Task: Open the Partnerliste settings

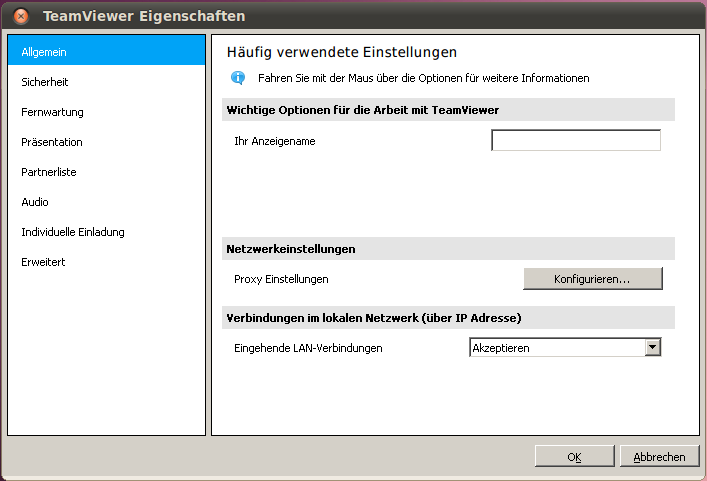Action: [x=49, y=172]
